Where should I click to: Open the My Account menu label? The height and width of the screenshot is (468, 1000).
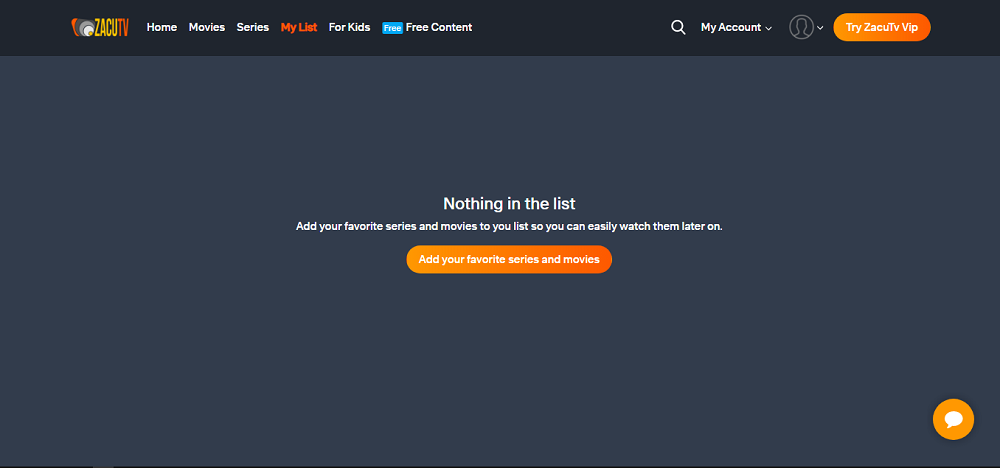(x=730, y=28)
